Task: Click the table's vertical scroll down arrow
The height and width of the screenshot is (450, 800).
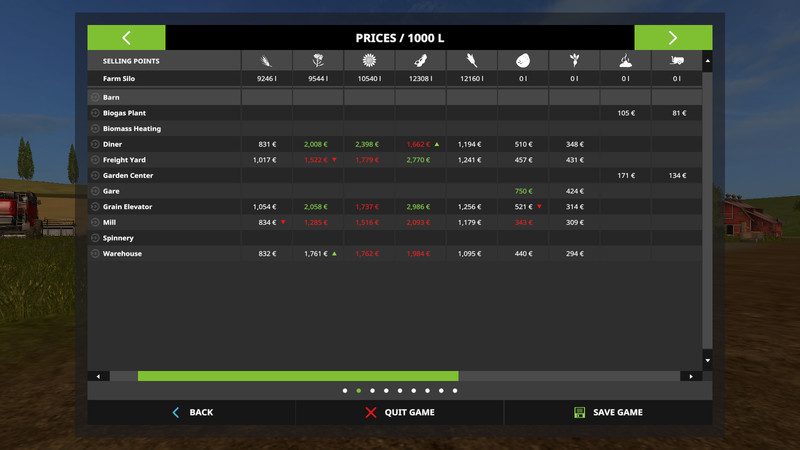Action: click(x=708, y=360)
